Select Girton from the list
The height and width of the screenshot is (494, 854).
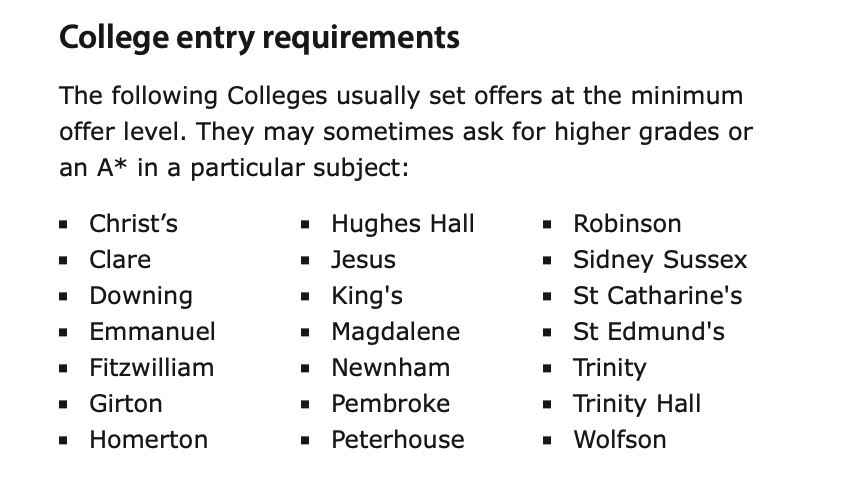(x=126, y=404)
